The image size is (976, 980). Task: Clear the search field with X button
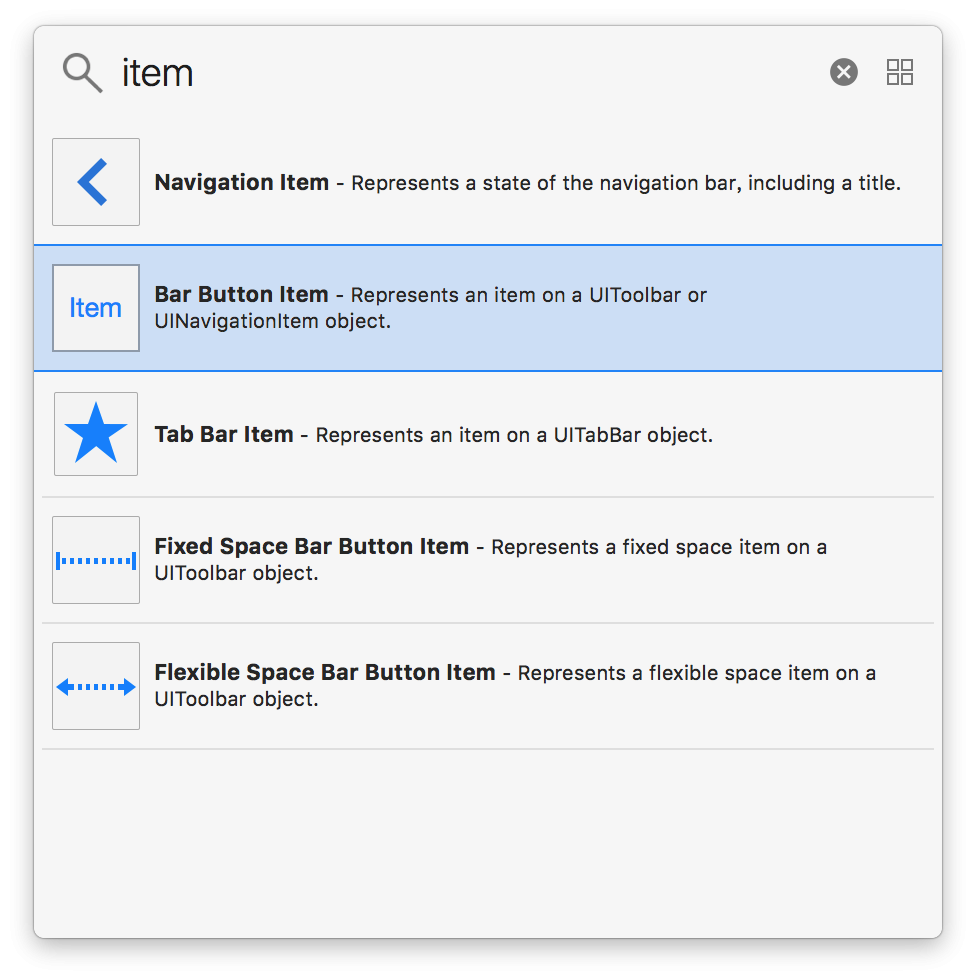pos(844,72)
